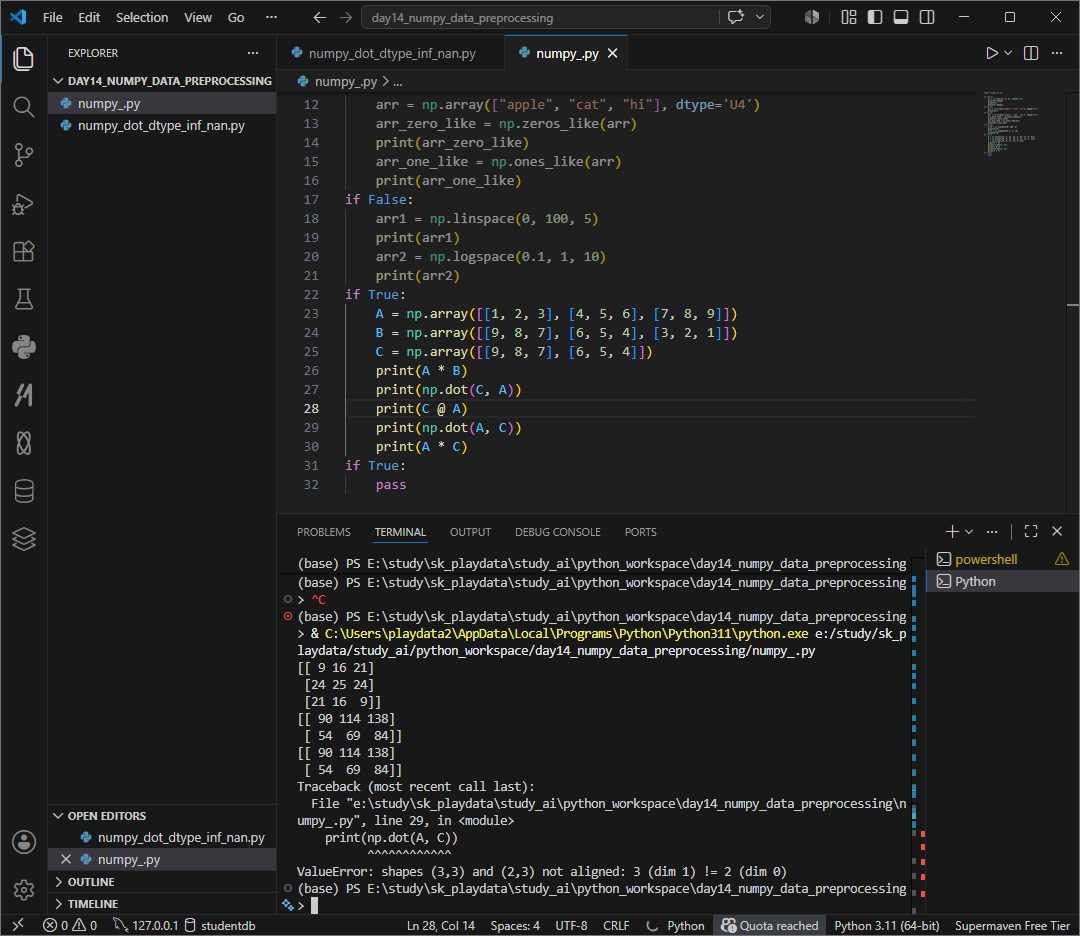Open the overflow menu ellipsis in menu bar
The width and height of the screenshot is (1080, 936).
(x=271, y=17)
